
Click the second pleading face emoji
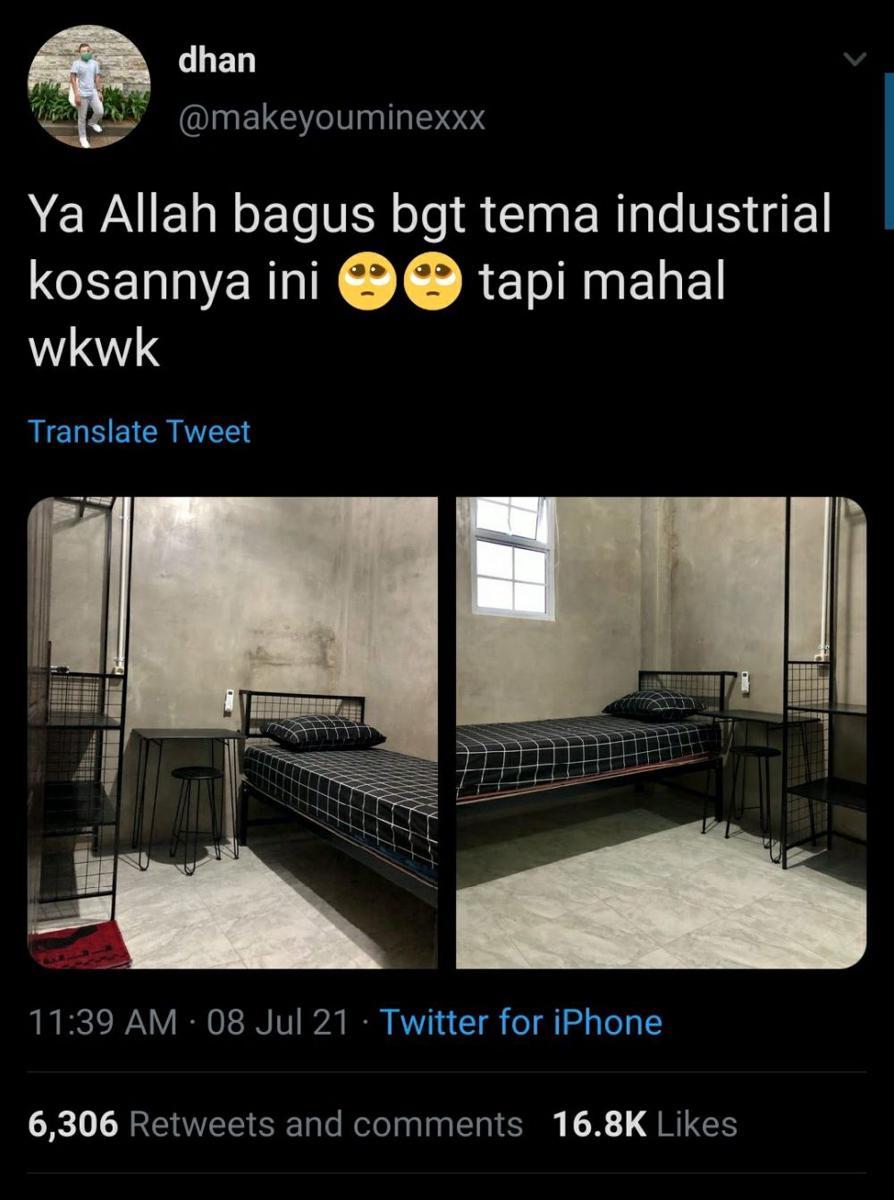click(x=434, y=284)
